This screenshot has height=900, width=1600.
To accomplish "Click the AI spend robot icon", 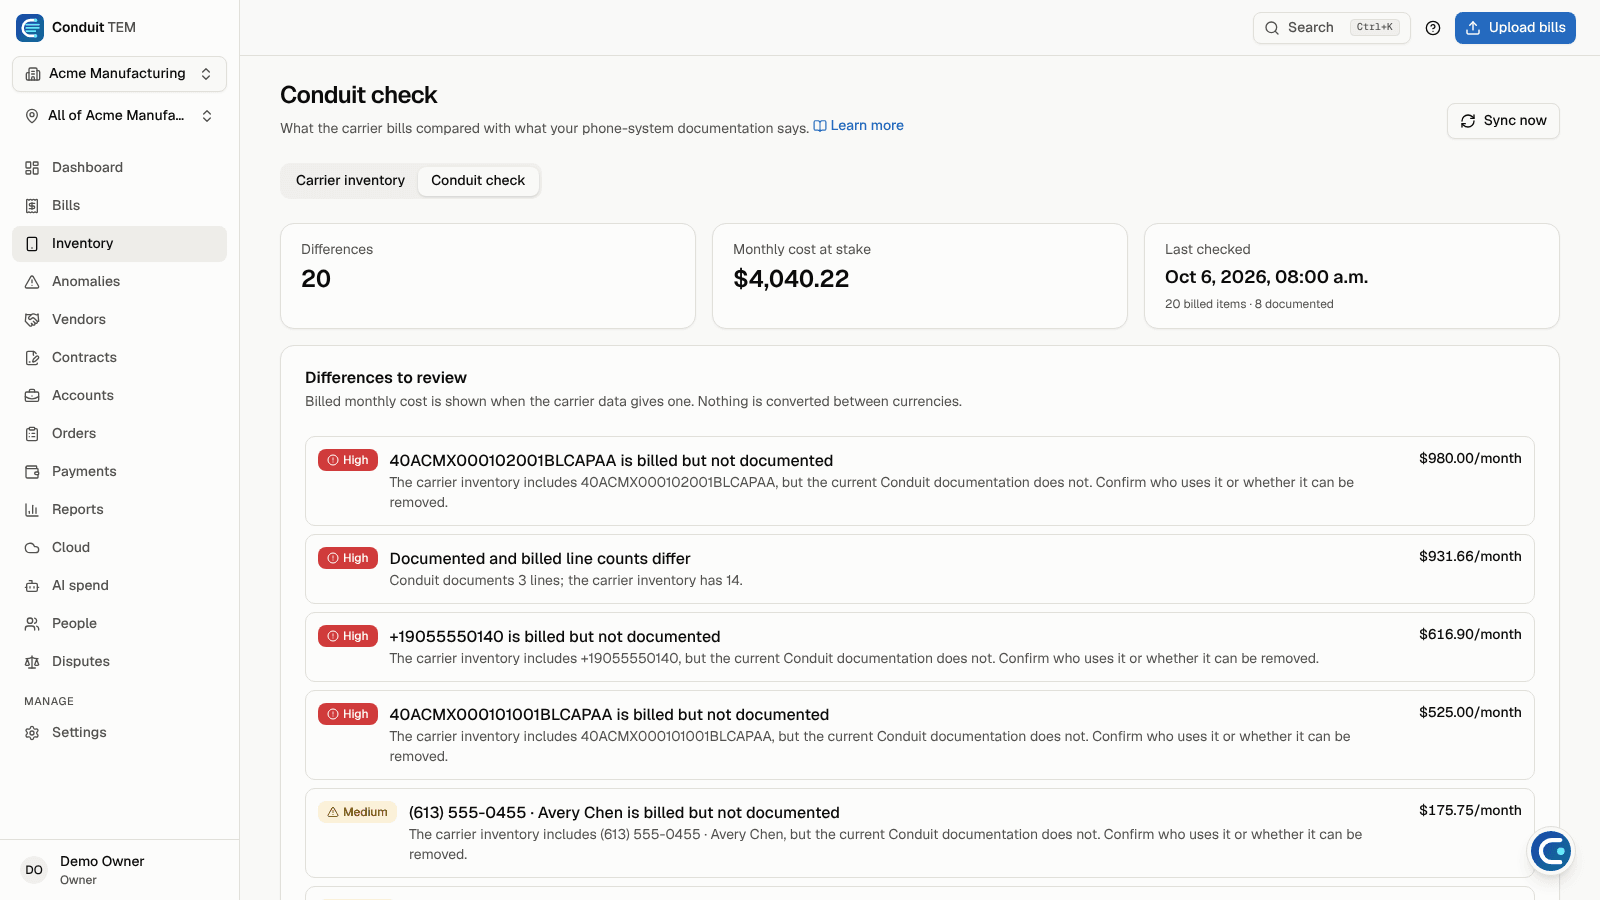I will (32, 586).
